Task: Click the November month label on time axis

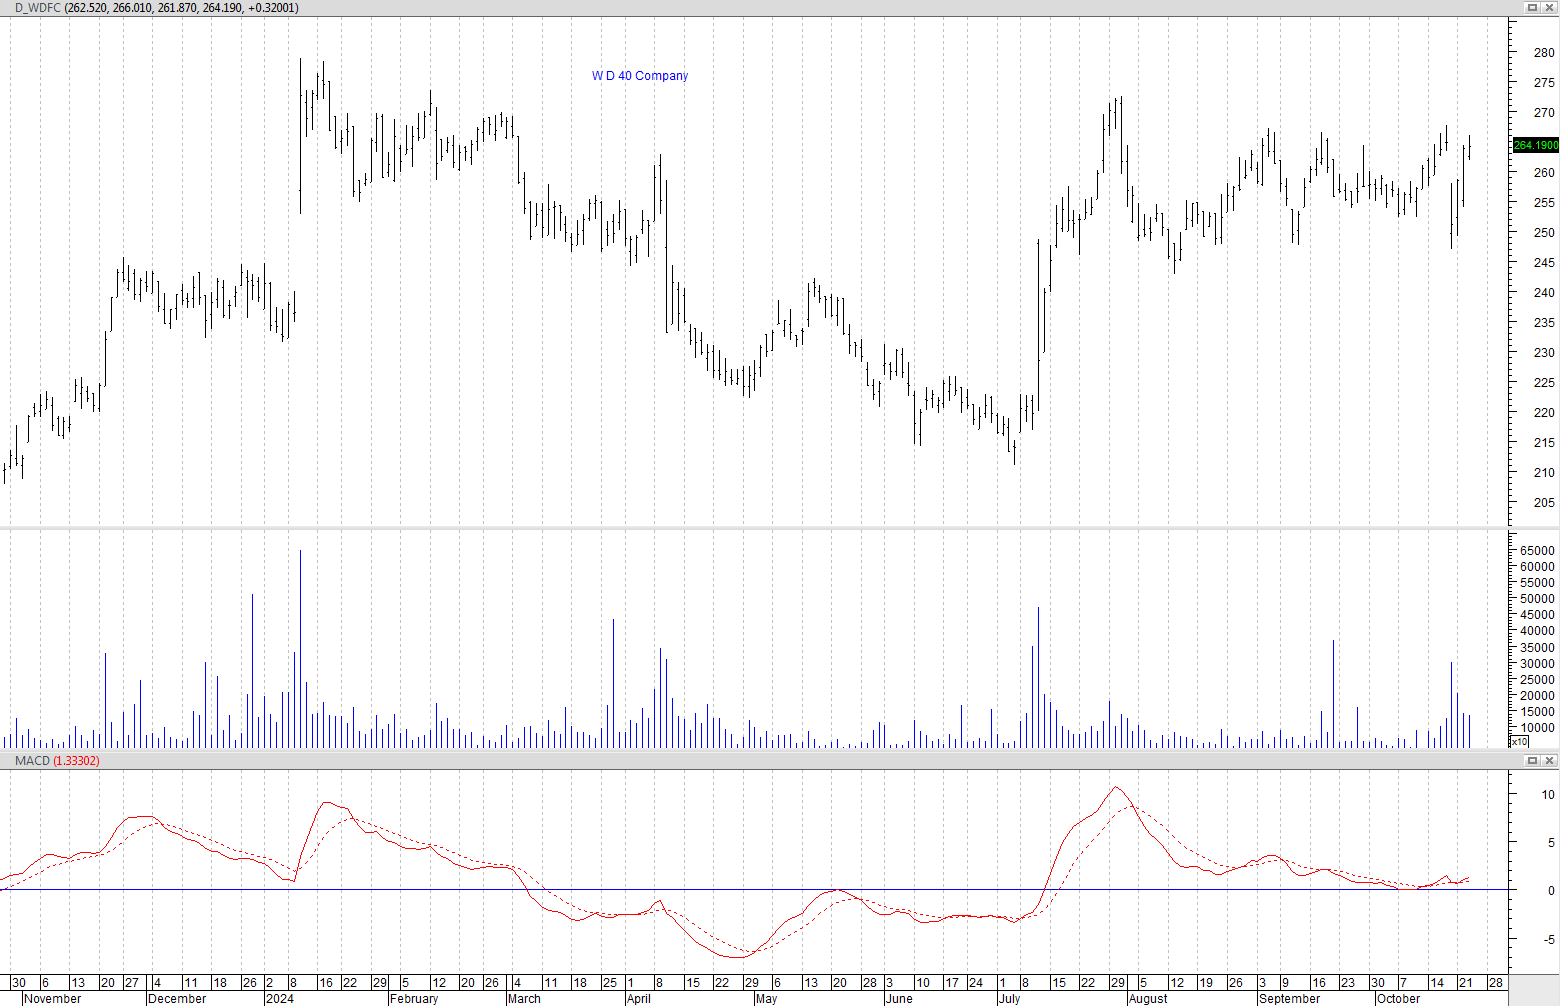Action: tap(53, 998)
